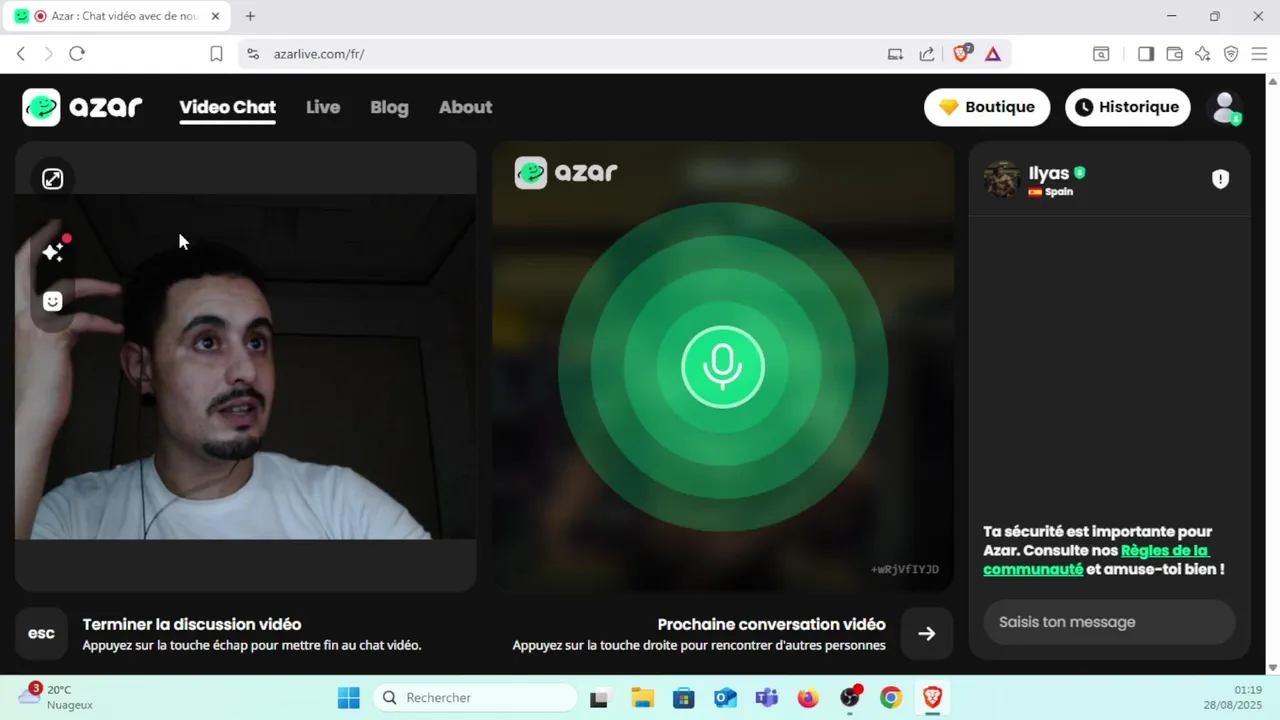The height and width of the screenshot is (720, 1280).
Task: Open Microsoft Teams from taskbar
Action: click(766, 698)
